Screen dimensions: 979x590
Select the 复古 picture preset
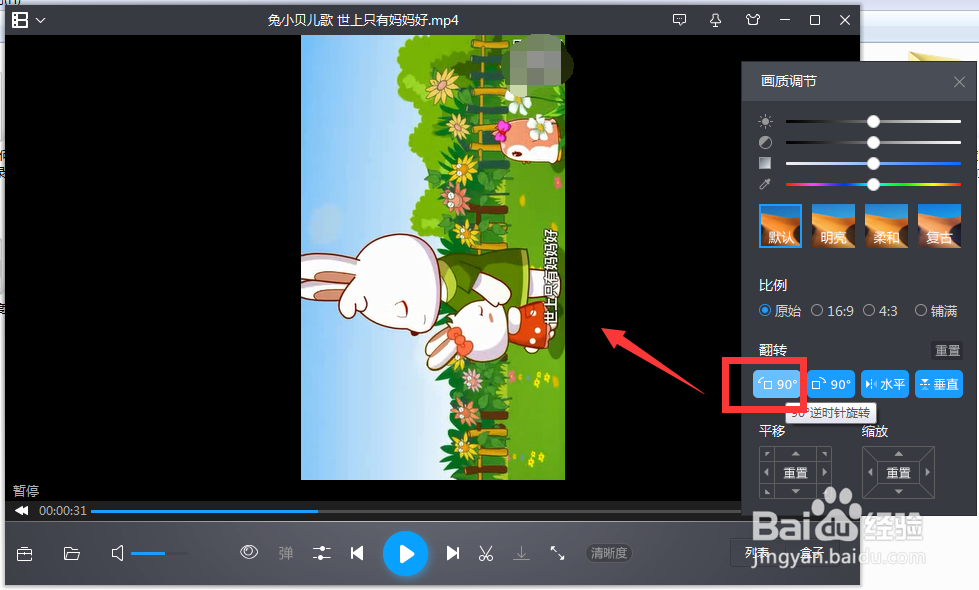(939, 226)
